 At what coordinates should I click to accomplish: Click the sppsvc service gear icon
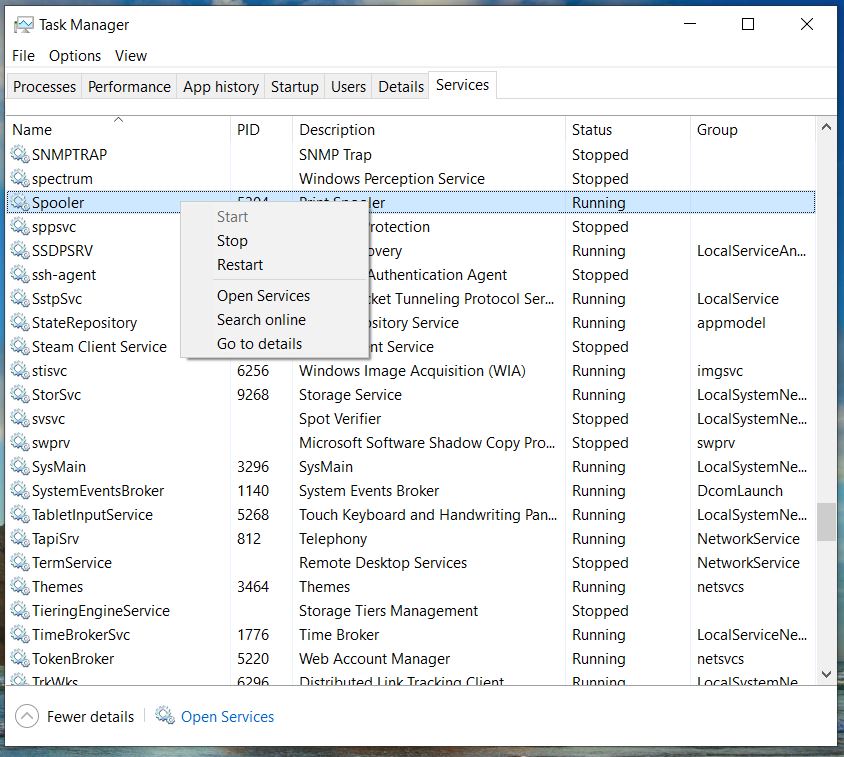[x=20, y=226]
